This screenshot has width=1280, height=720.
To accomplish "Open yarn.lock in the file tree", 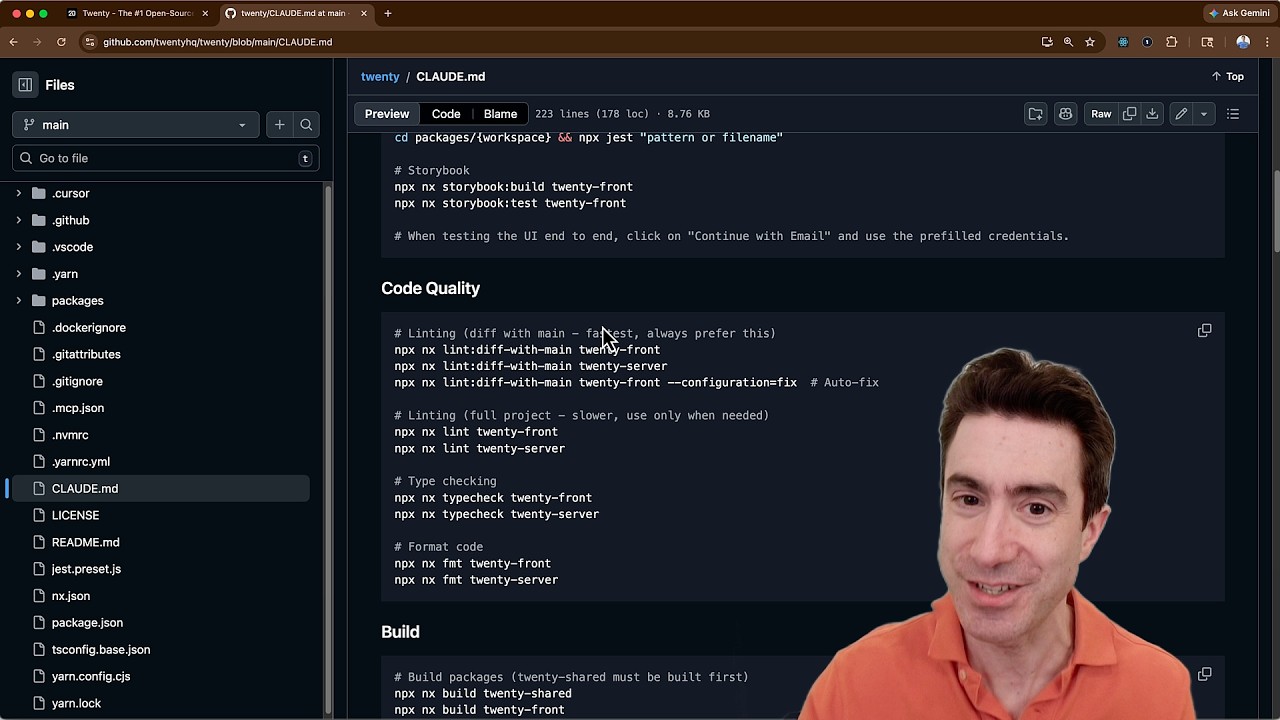I will 76,704.
